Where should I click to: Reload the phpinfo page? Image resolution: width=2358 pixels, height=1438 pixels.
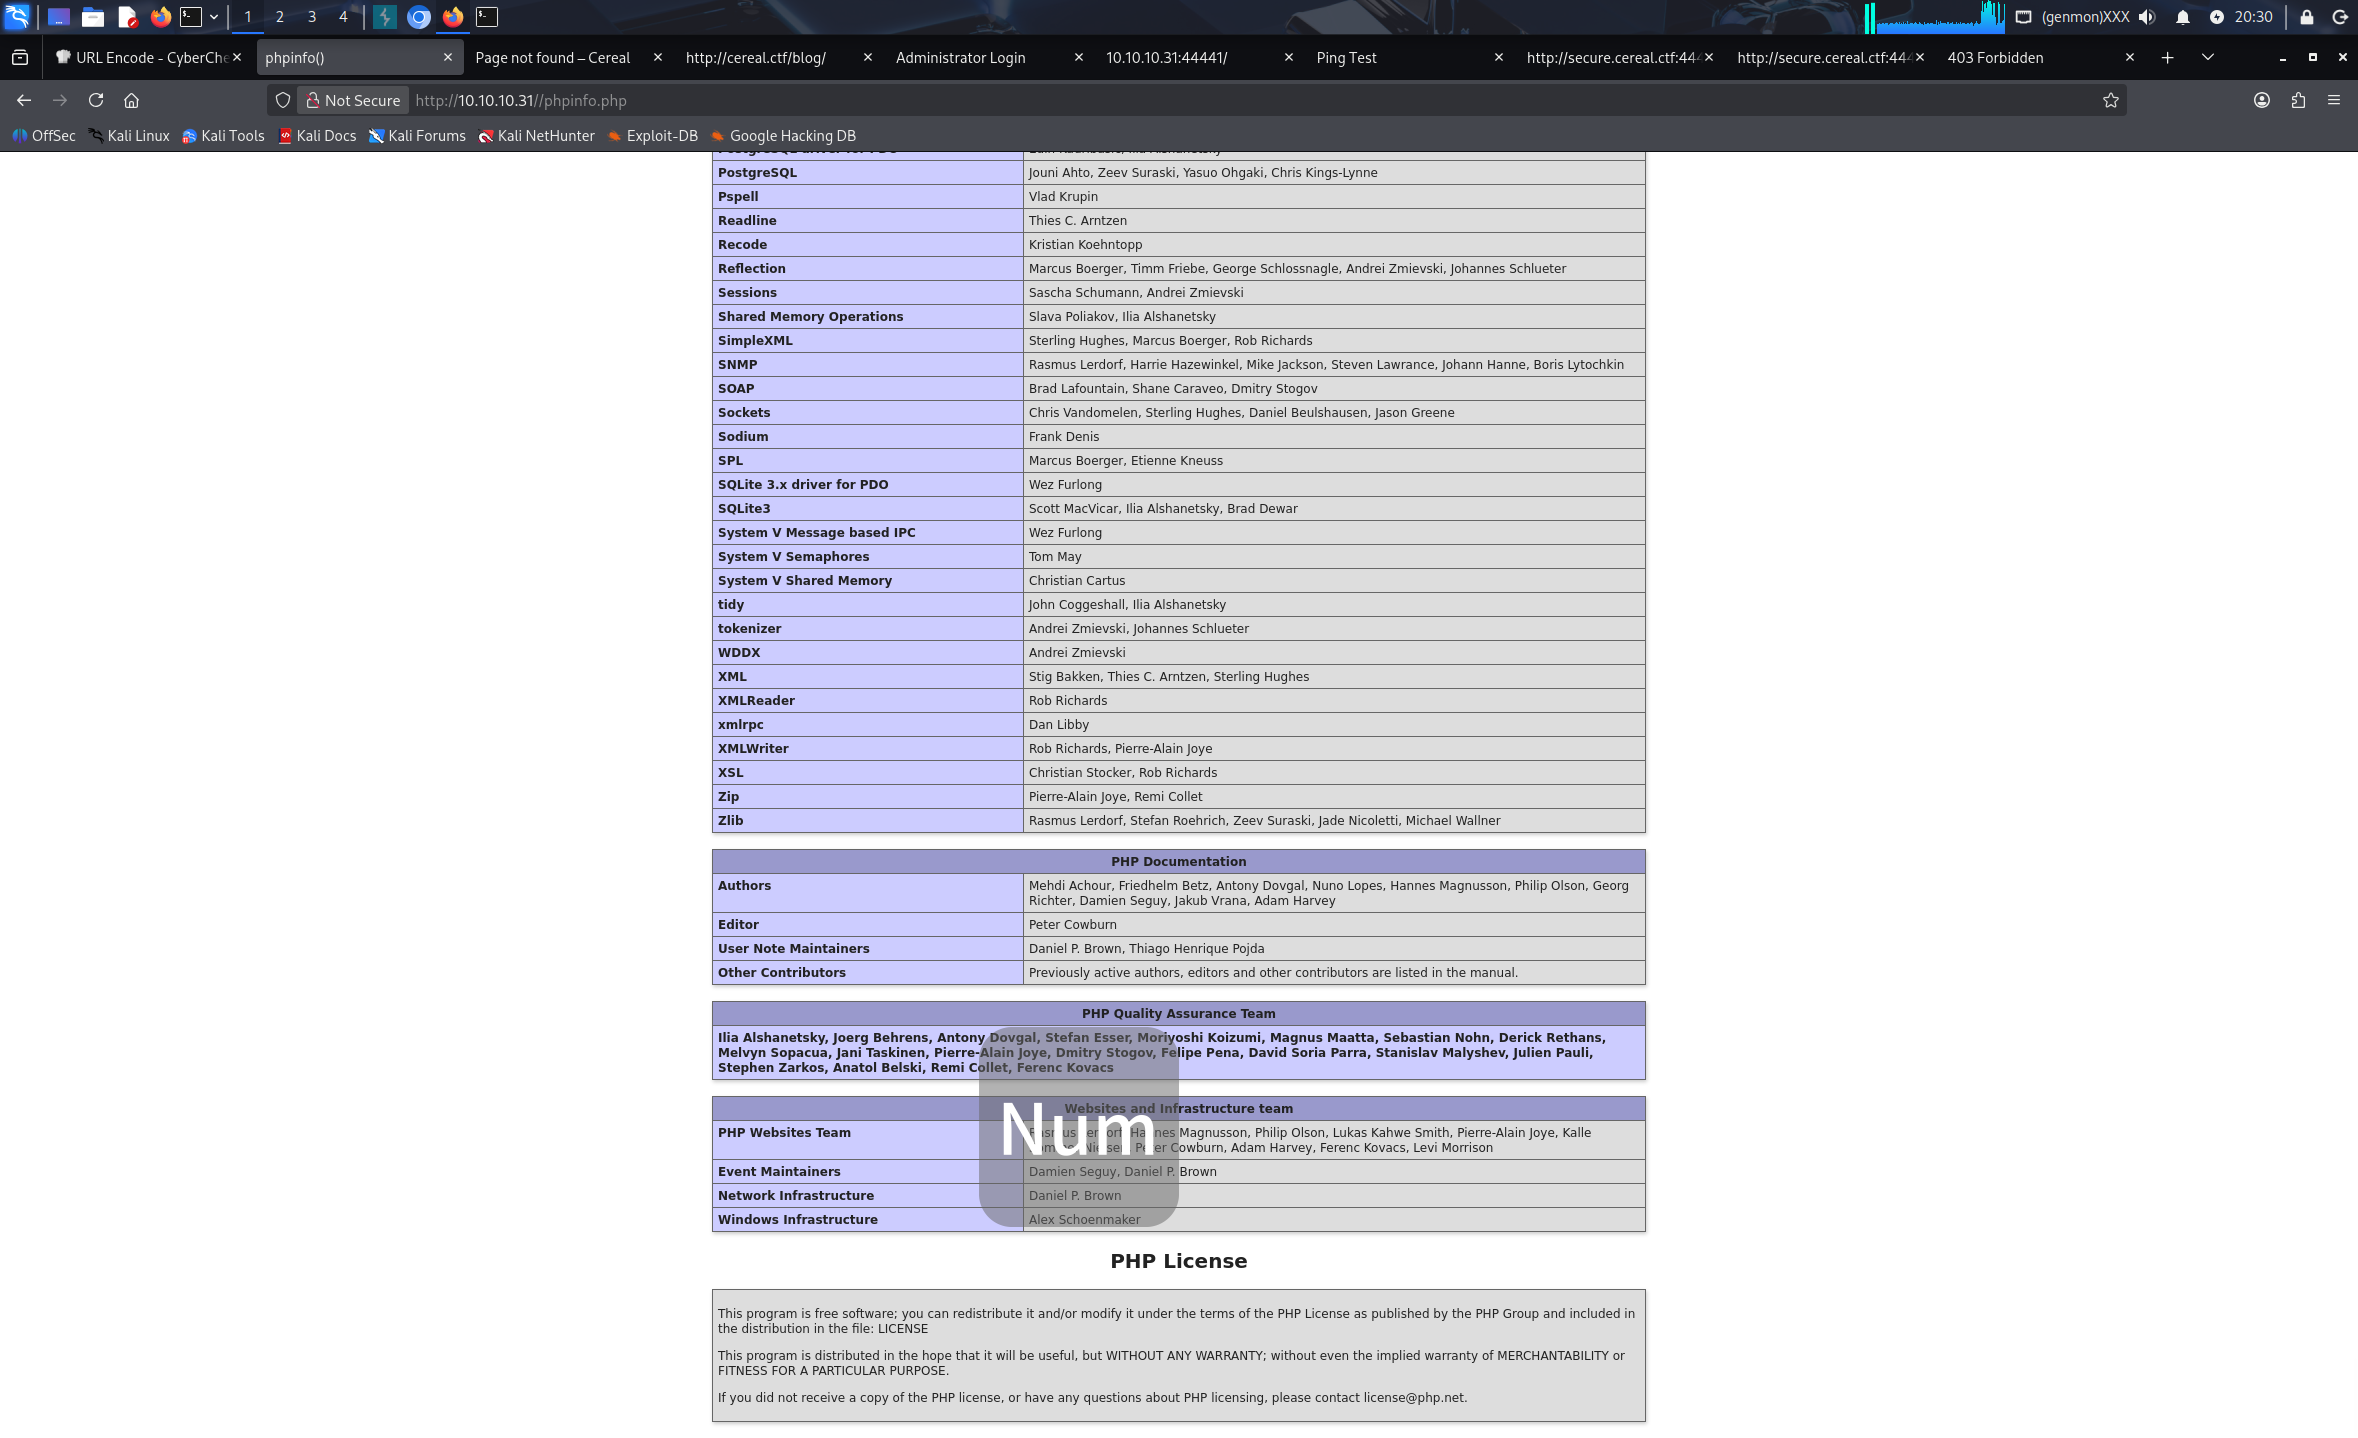tap(96, 100)
